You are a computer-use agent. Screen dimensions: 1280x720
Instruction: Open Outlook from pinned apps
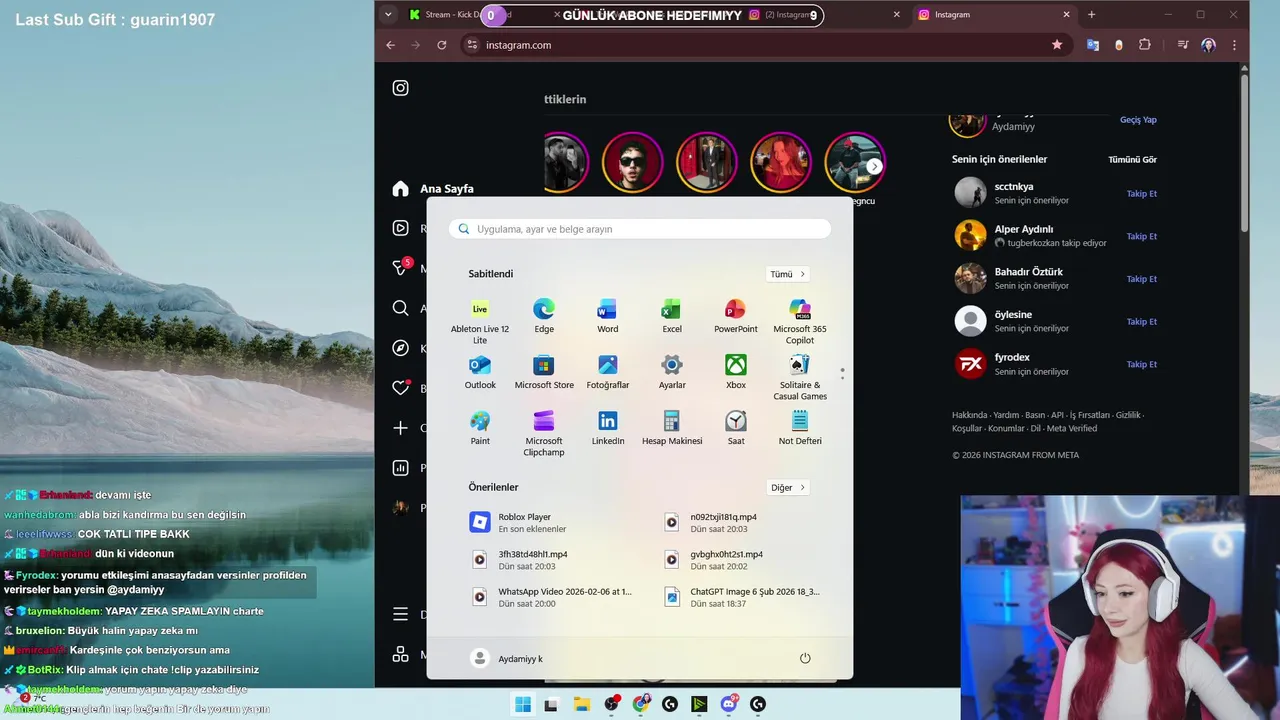[x=480, y=372]
